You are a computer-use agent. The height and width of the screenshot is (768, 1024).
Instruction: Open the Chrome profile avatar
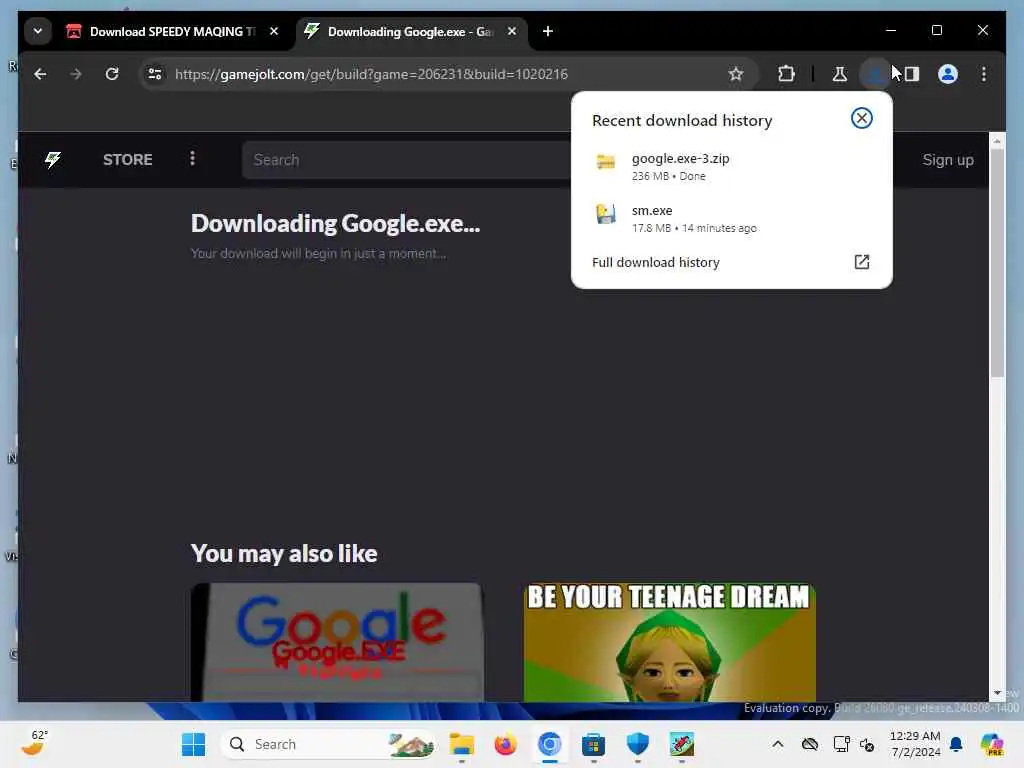[x=948, y=74]
